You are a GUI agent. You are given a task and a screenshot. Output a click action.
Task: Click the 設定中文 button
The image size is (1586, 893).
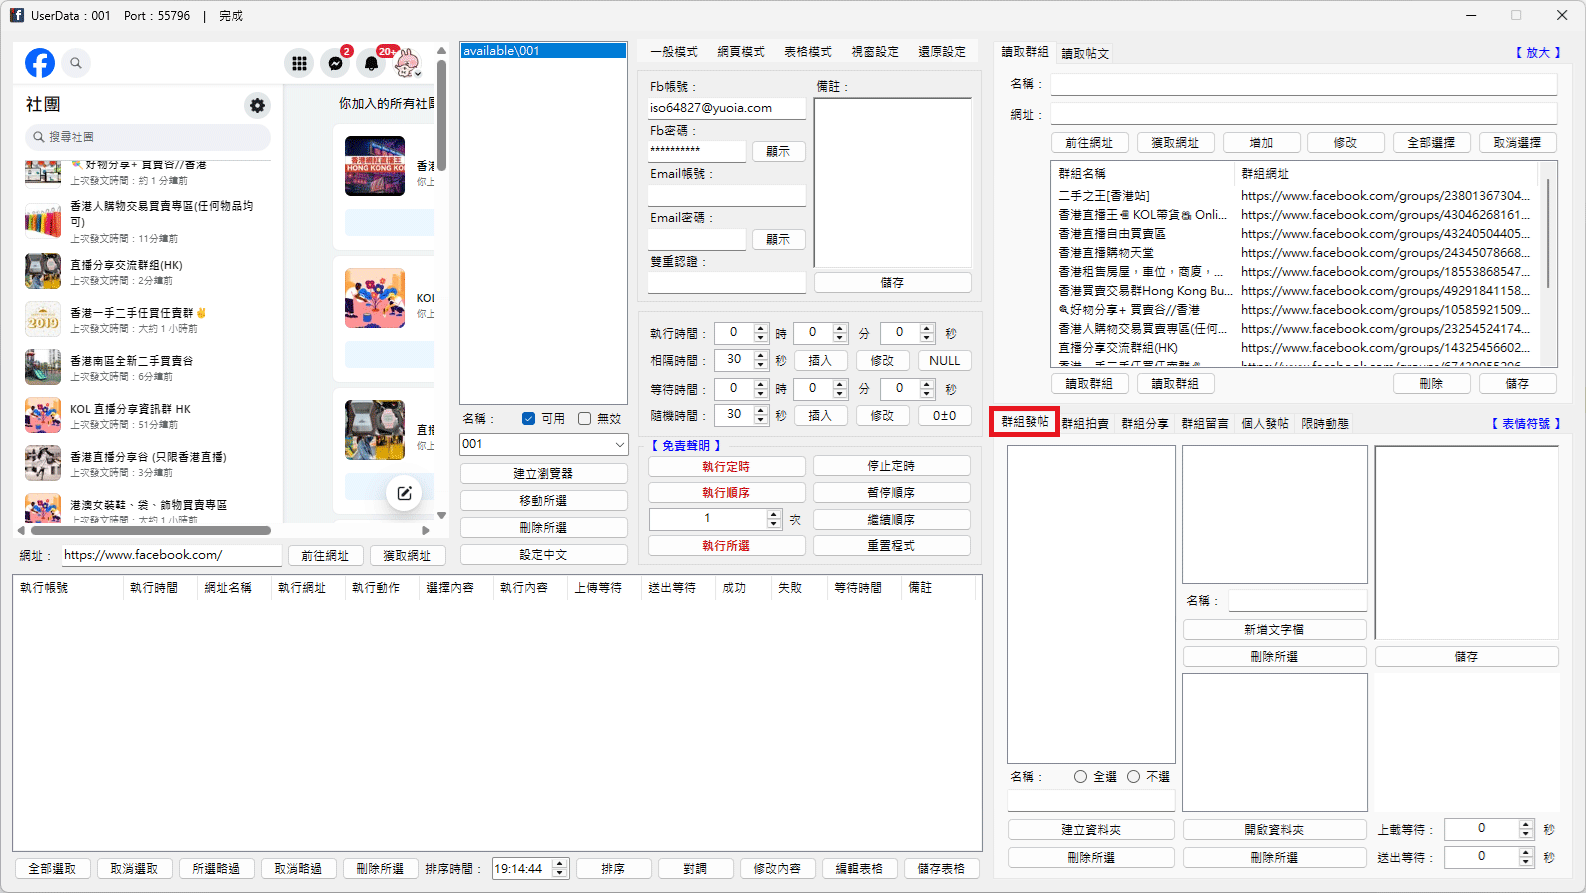543,554
